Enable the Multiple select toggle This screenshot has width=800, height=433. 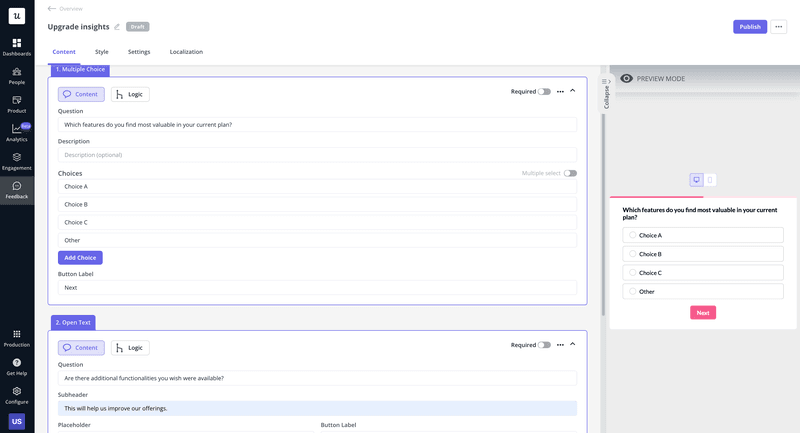pos(570,173)
